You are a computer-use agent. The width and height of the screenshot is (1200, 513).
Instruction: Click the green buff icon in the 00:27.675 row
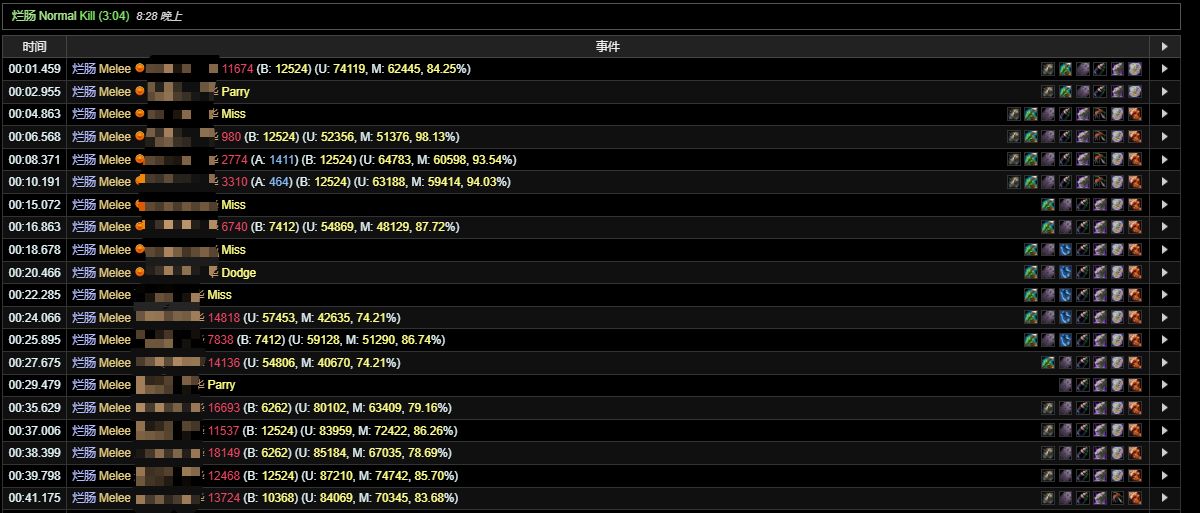pyautogui.click(x=1048, y=363)
